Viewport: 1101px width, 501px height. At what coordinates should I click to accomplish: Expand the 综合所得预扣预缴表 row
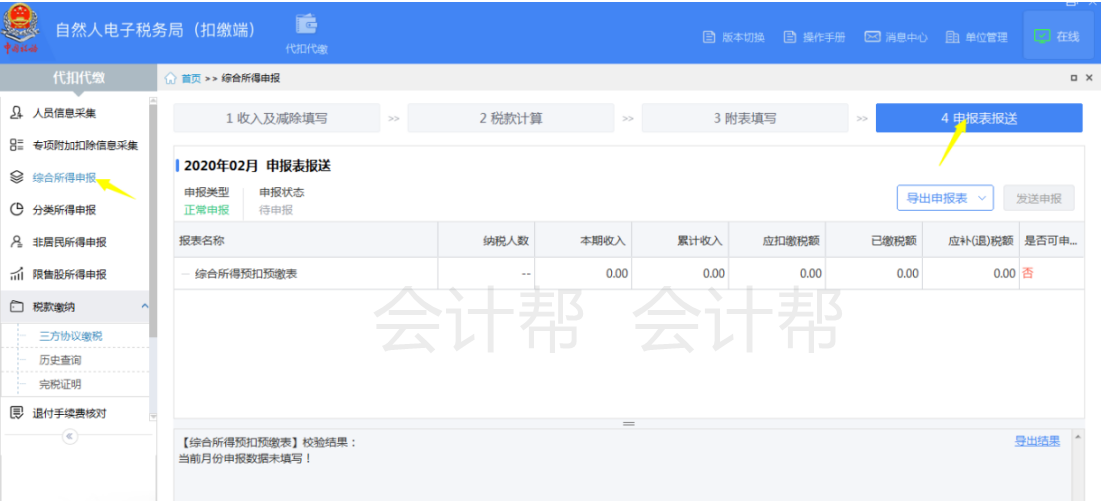point(185,273)
